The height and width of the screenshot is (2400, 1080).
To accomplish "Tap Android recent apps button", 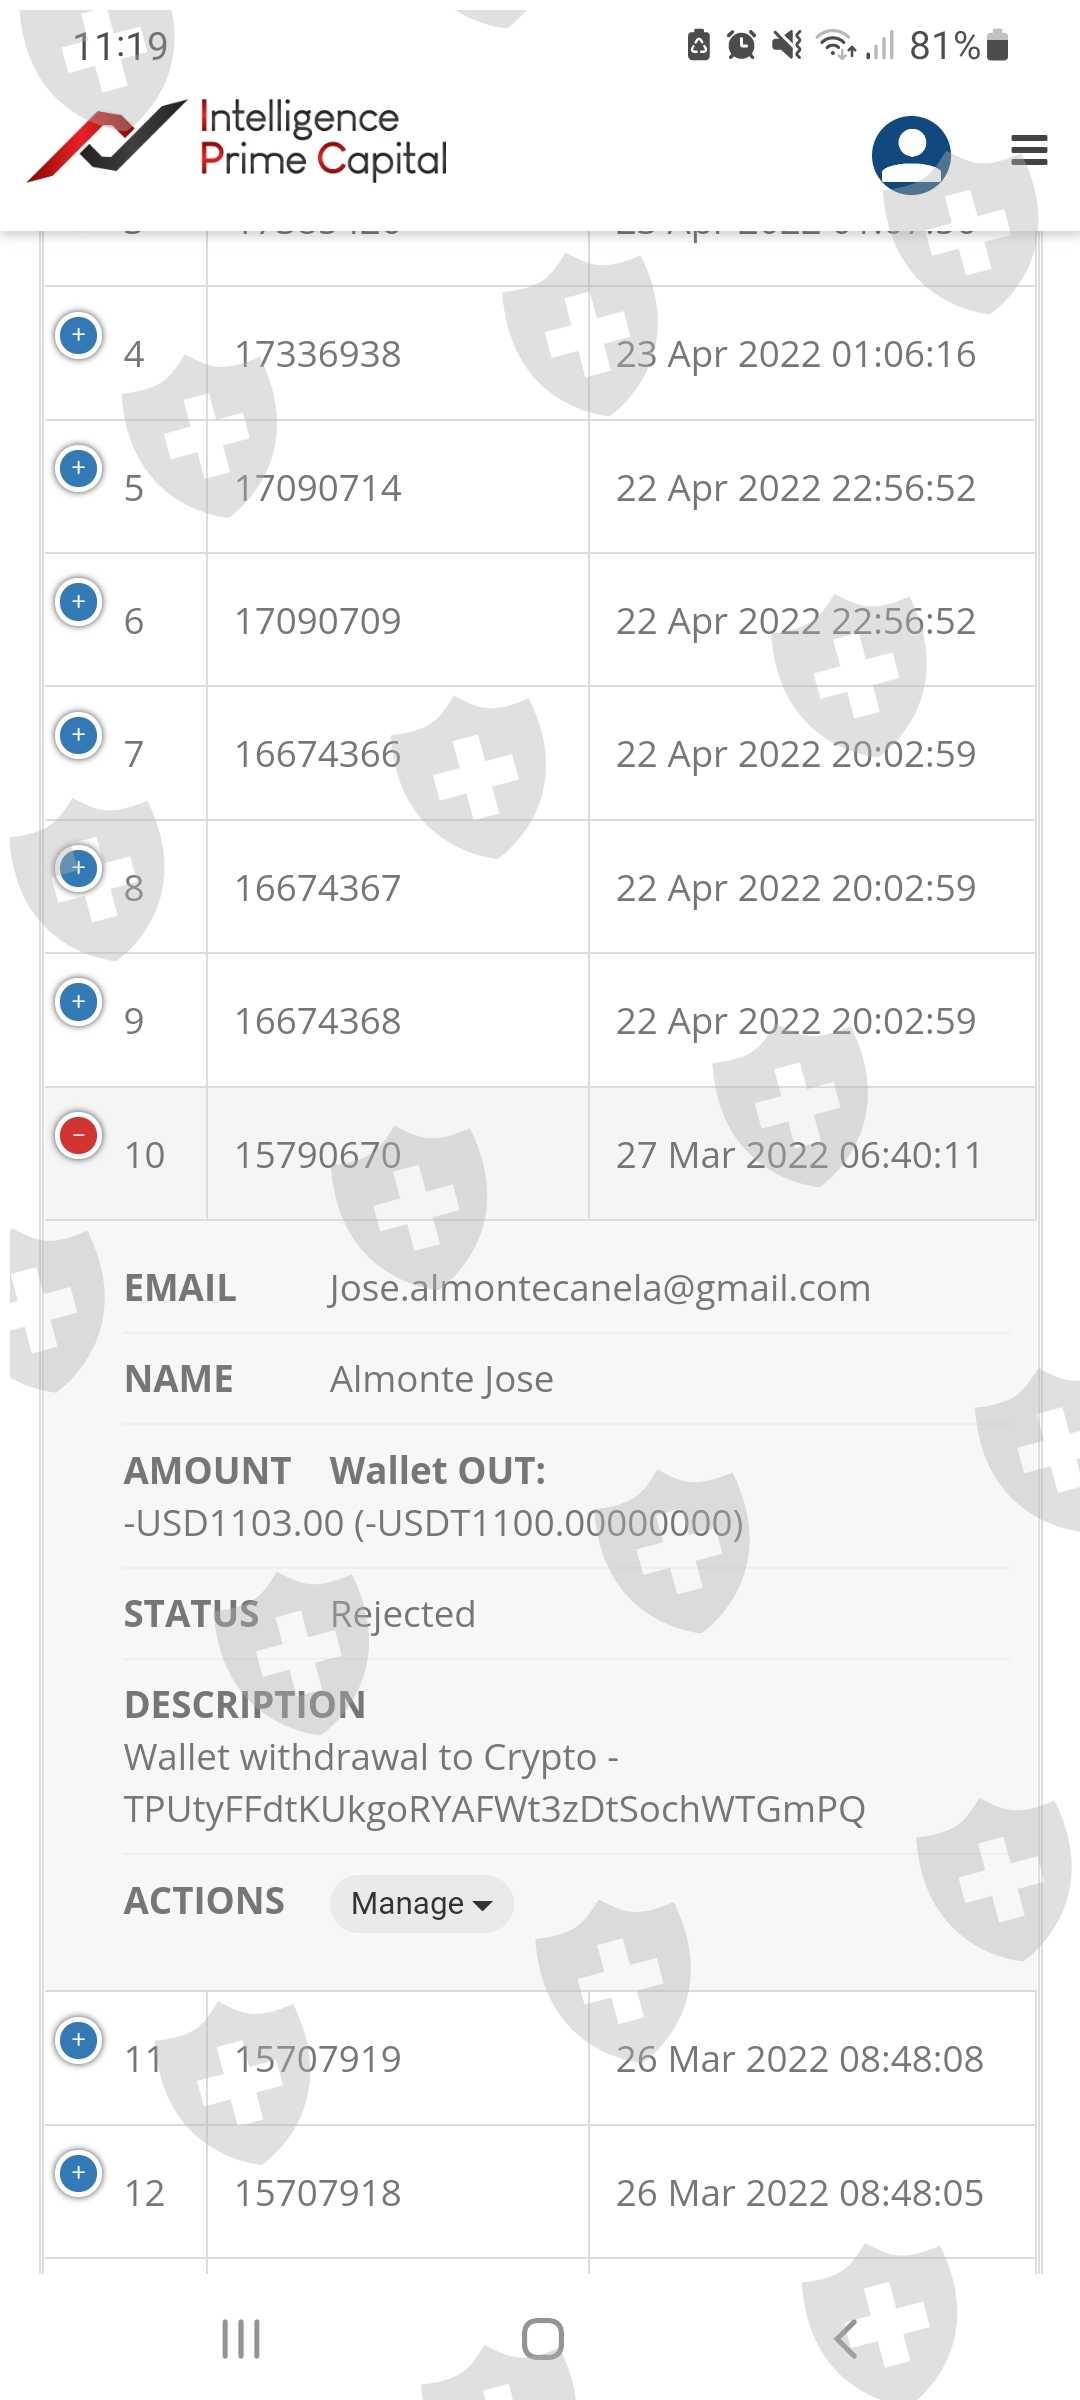I will coord(241,2339).
